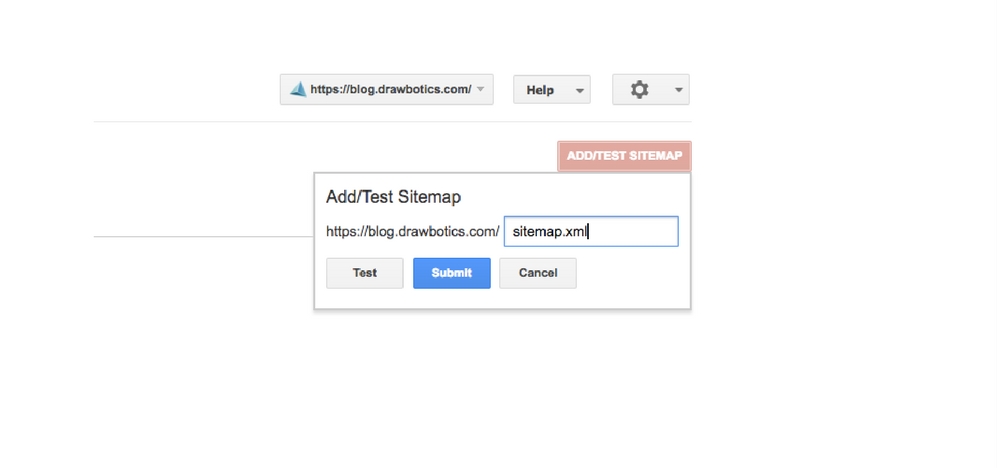Open the blog.drawbotics.com property dropdown arrow

(481, 90)
